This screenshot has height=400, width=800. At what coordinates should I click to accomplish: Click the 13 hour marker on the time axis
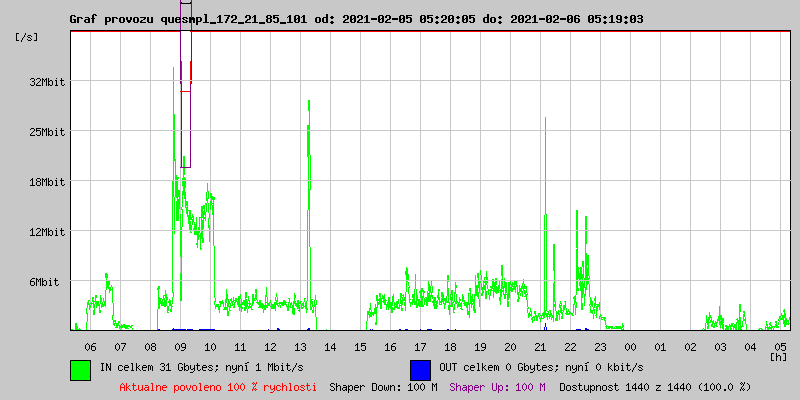300,346
